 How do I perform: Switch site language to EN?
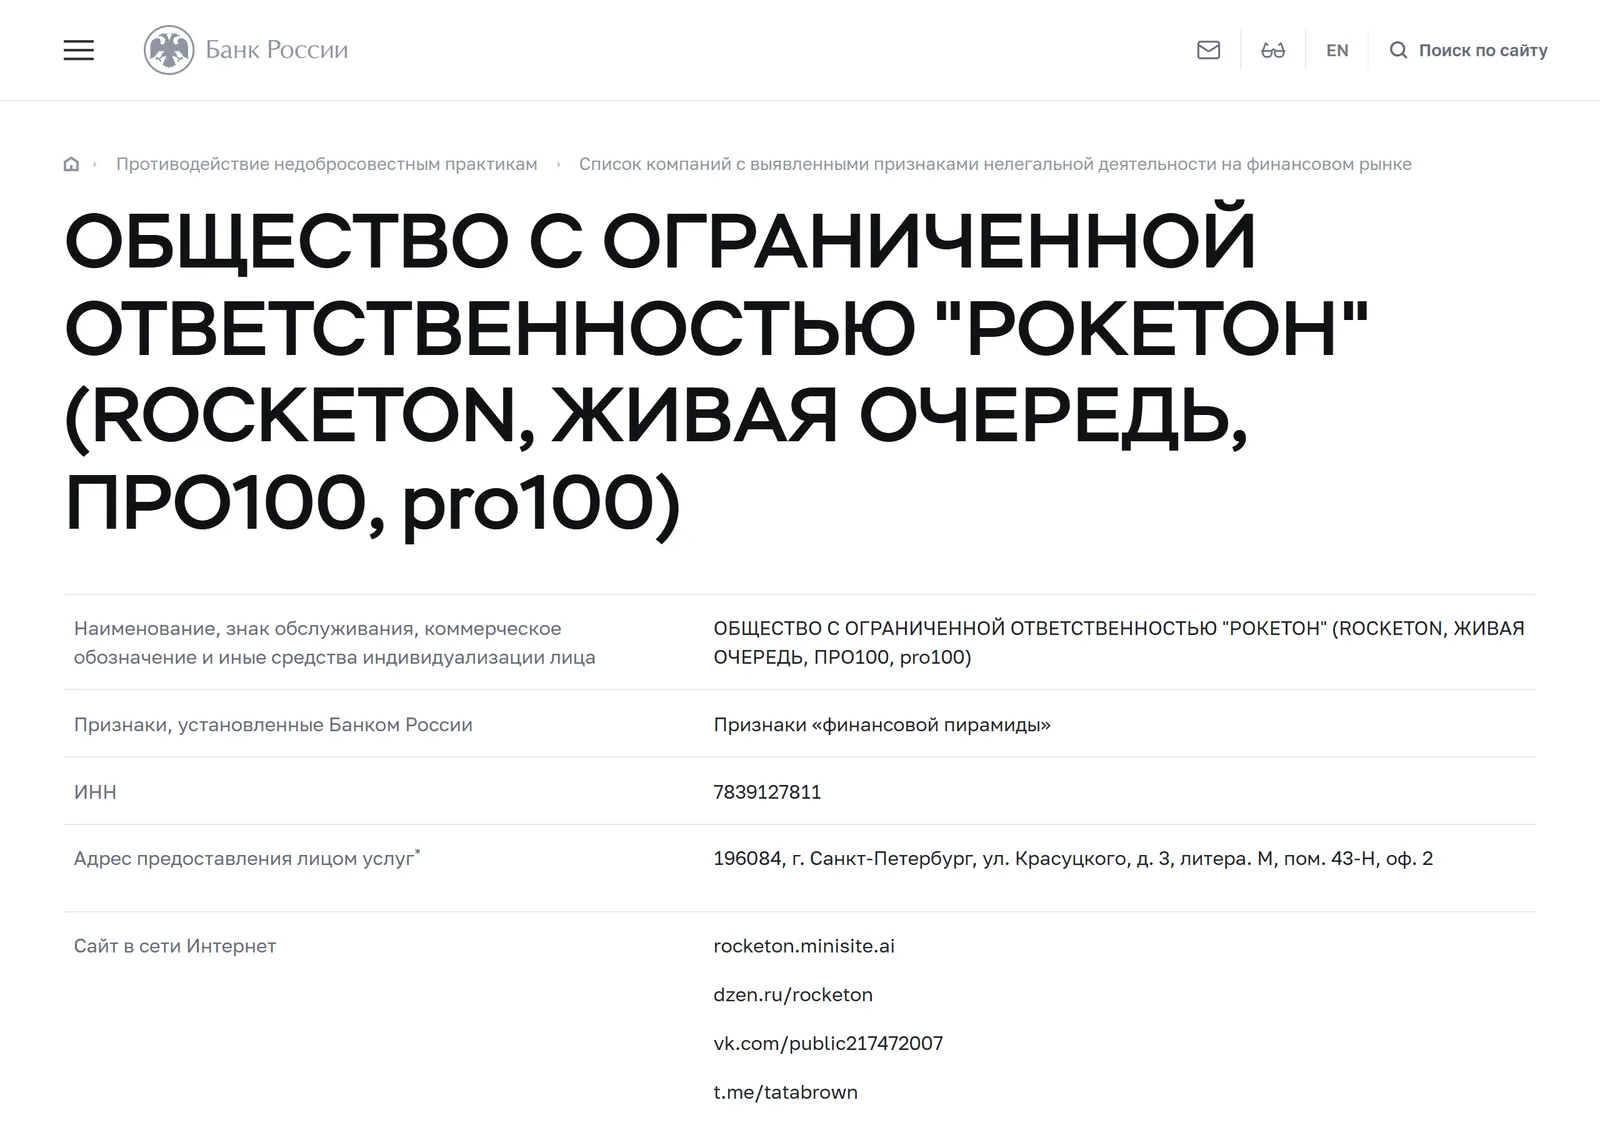click(x=1337, y=50)
